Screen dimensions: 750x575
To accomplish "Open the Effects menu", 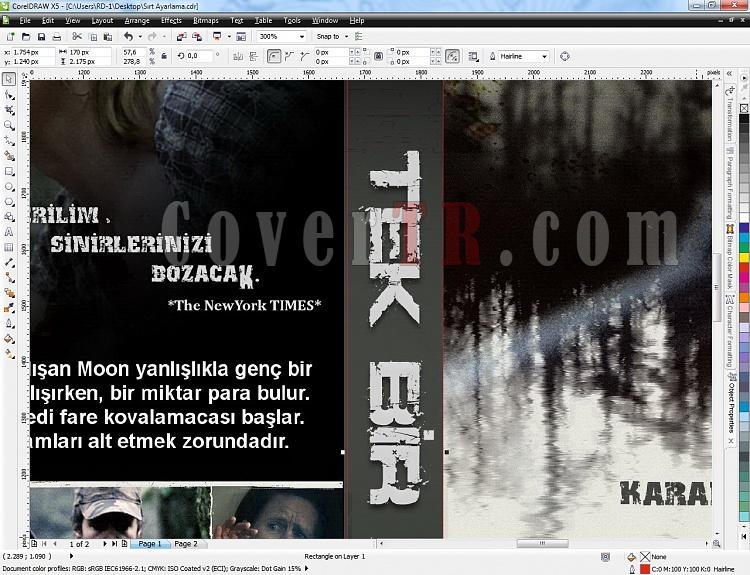I will coord(171,21).
